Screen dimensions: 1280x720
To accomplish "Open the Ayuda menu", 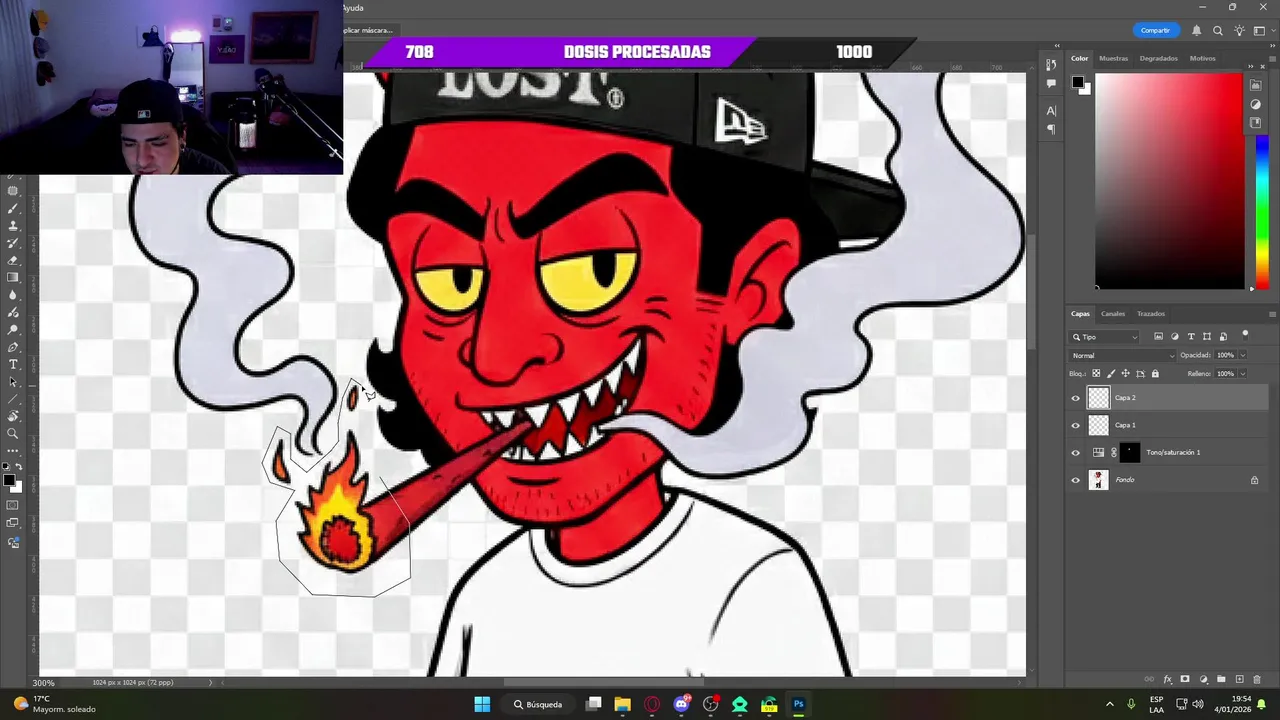I will (353, 8).
